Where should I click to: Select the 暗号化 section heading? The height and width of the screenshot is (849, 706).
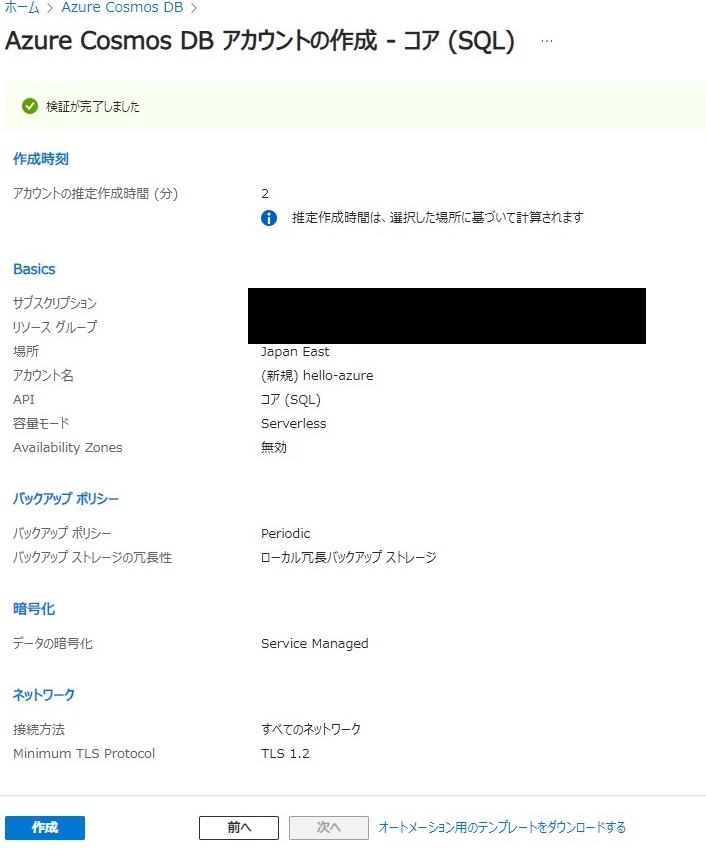tap(34, 609)
